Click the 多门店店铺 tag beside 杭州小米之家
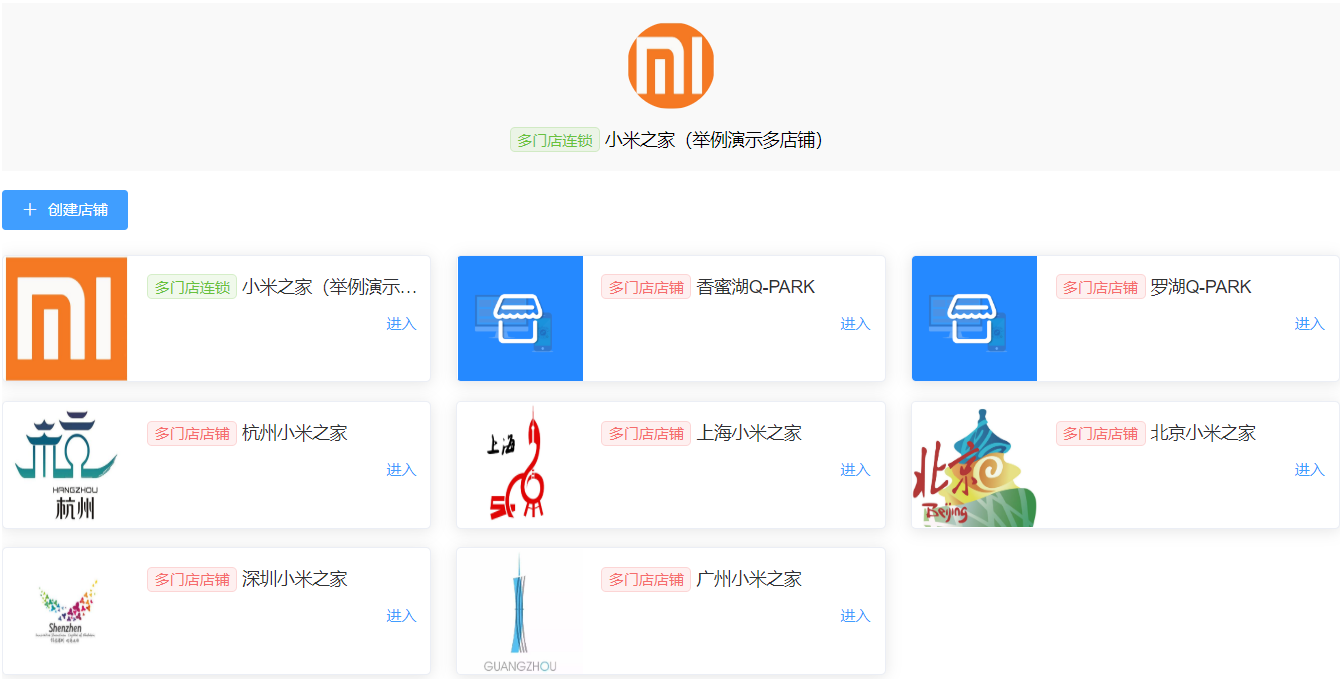The height and width of the screenshot is (679, 1341). [x=192, y=433]
